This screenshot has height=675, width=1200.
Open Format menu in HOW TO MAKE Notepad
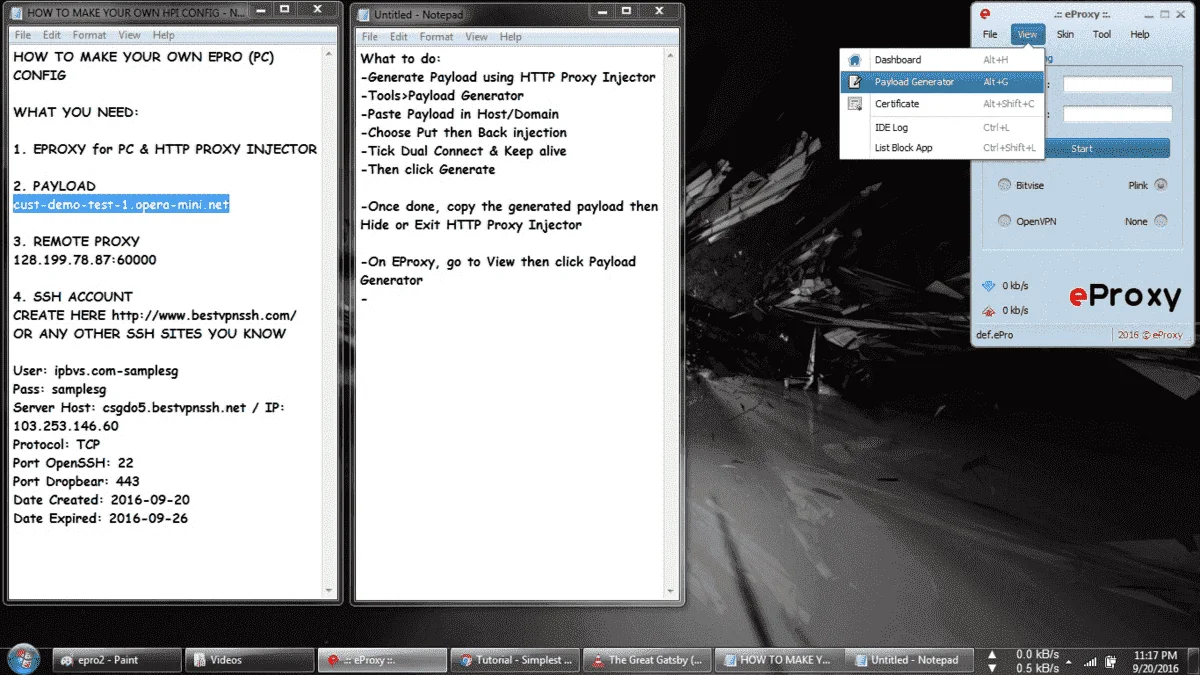coord(90,35)
